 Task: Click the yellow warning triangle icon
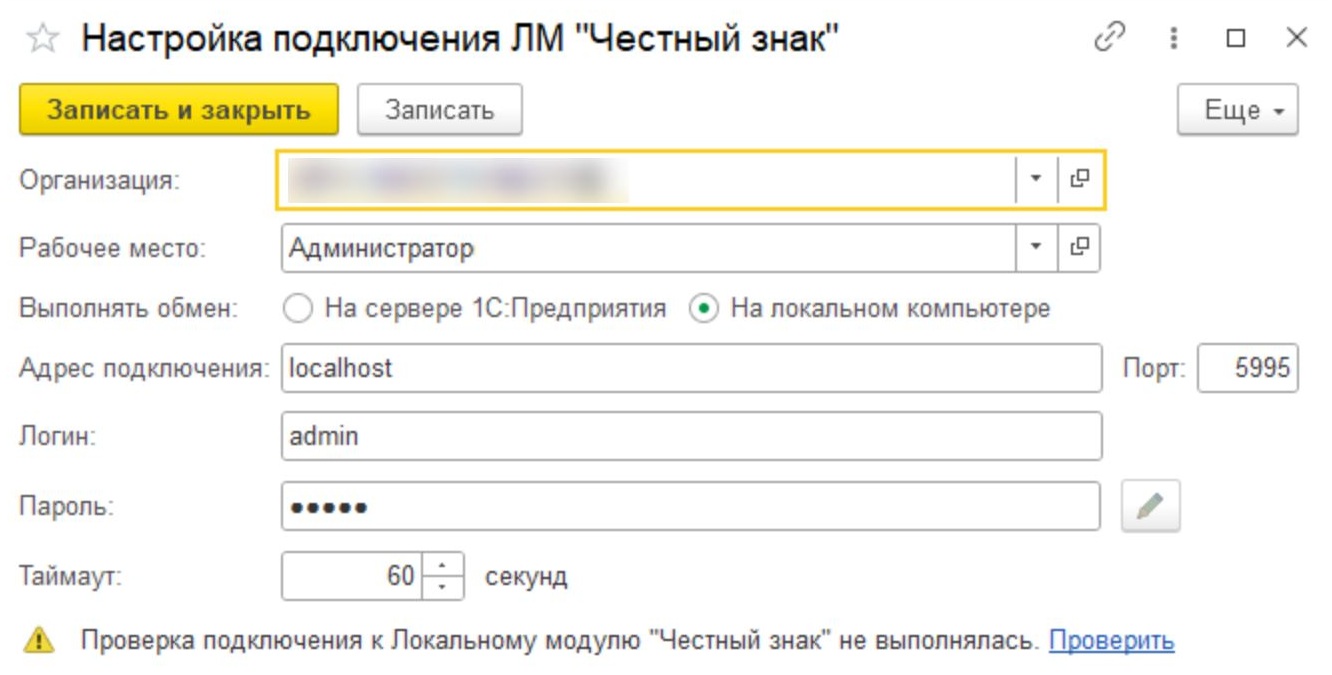click(x=39, y=639)
